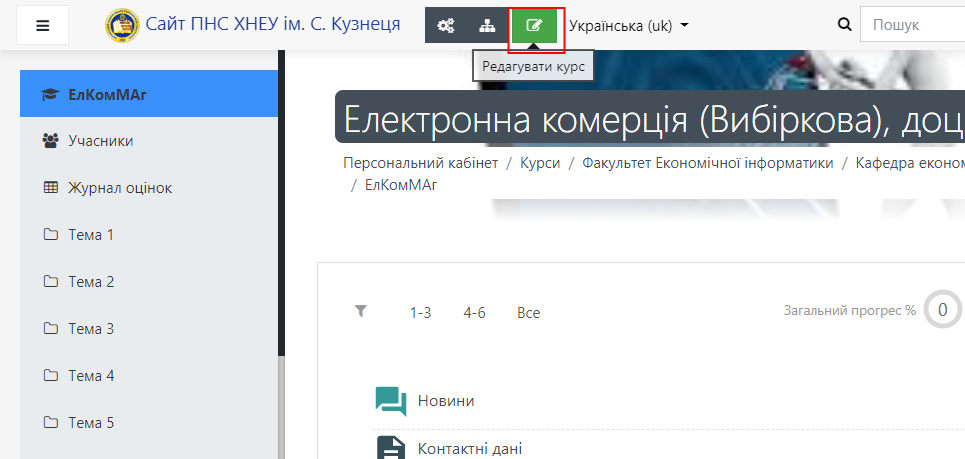Click the table grid icon beside Журнал оцінок
Screen dimensions: 965x459
[50, 188]
